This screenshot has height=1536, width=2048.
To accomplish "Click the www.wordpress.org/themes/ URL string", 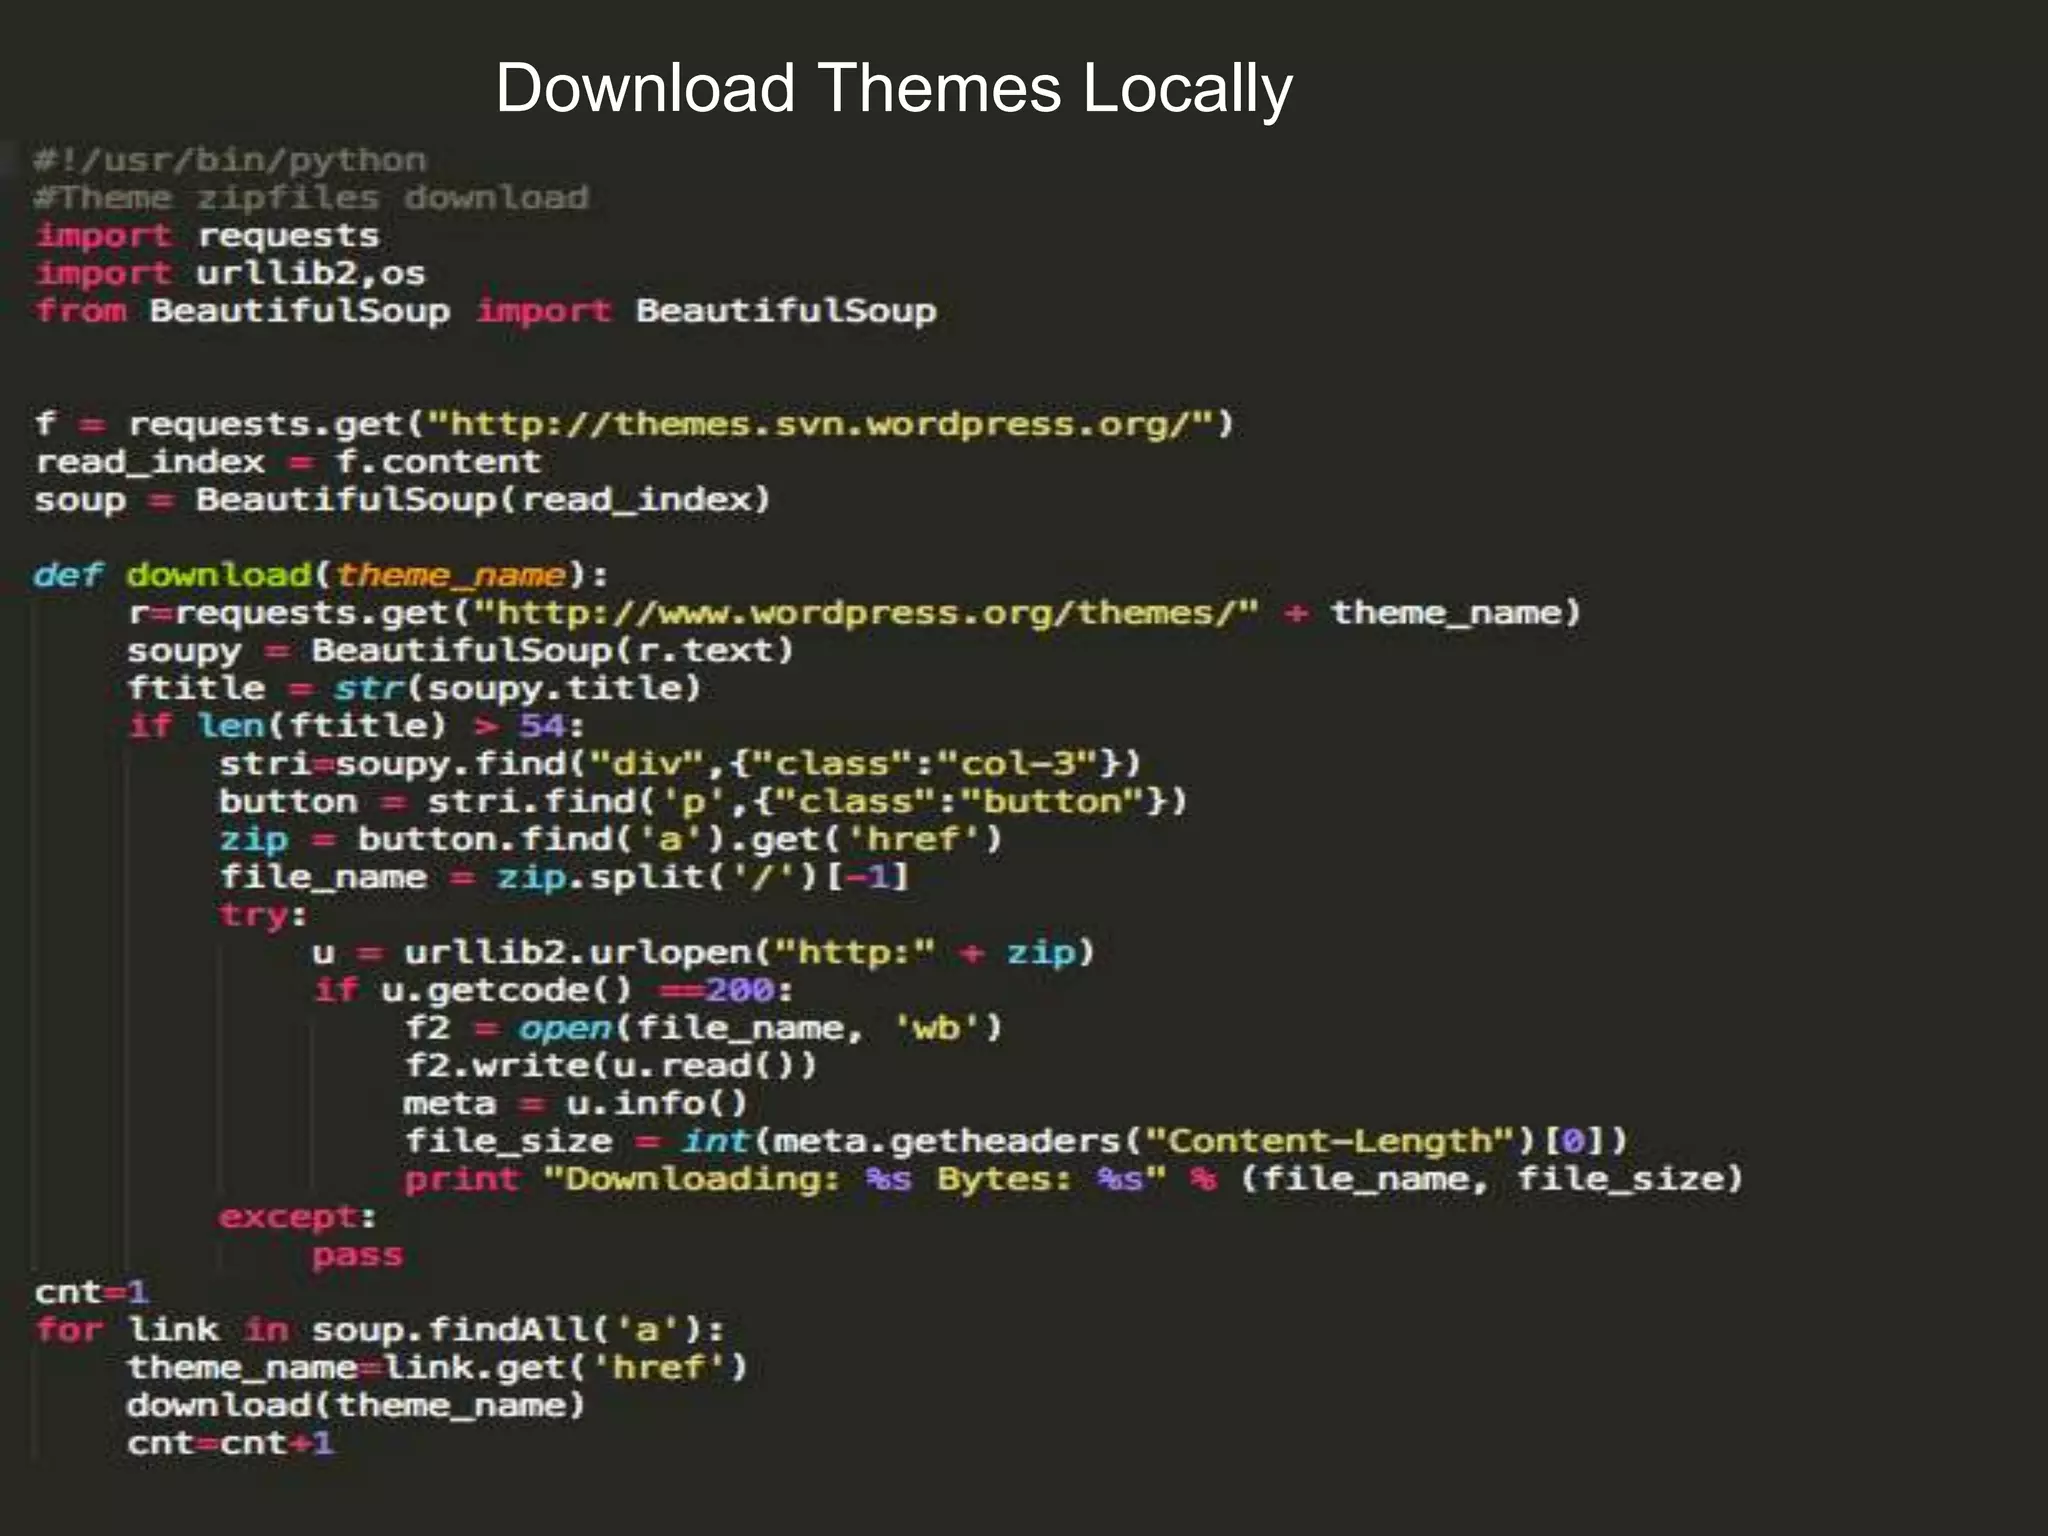I will pyautogui.click(x=866, y=612).
